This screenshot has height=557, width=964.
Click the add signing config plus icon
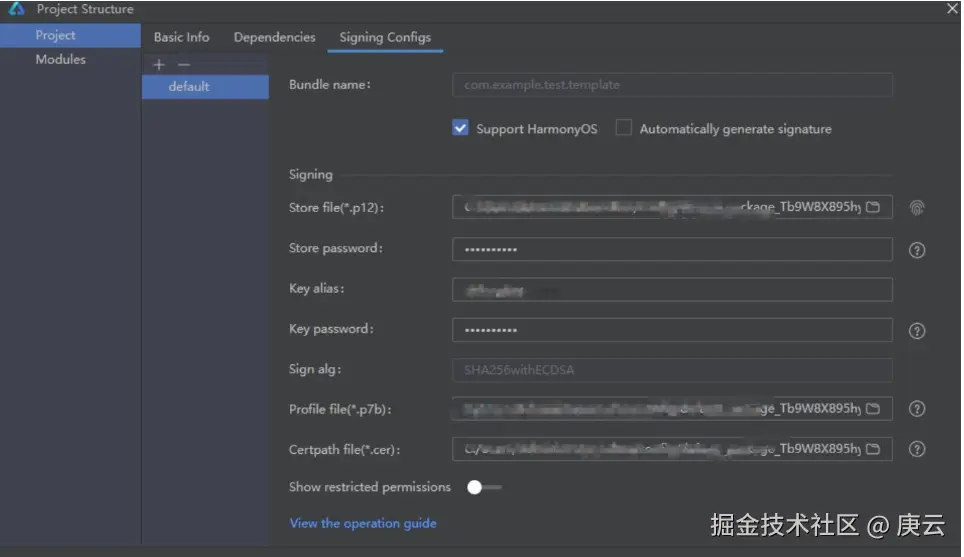pyautogui.click(x=159, y=65)
